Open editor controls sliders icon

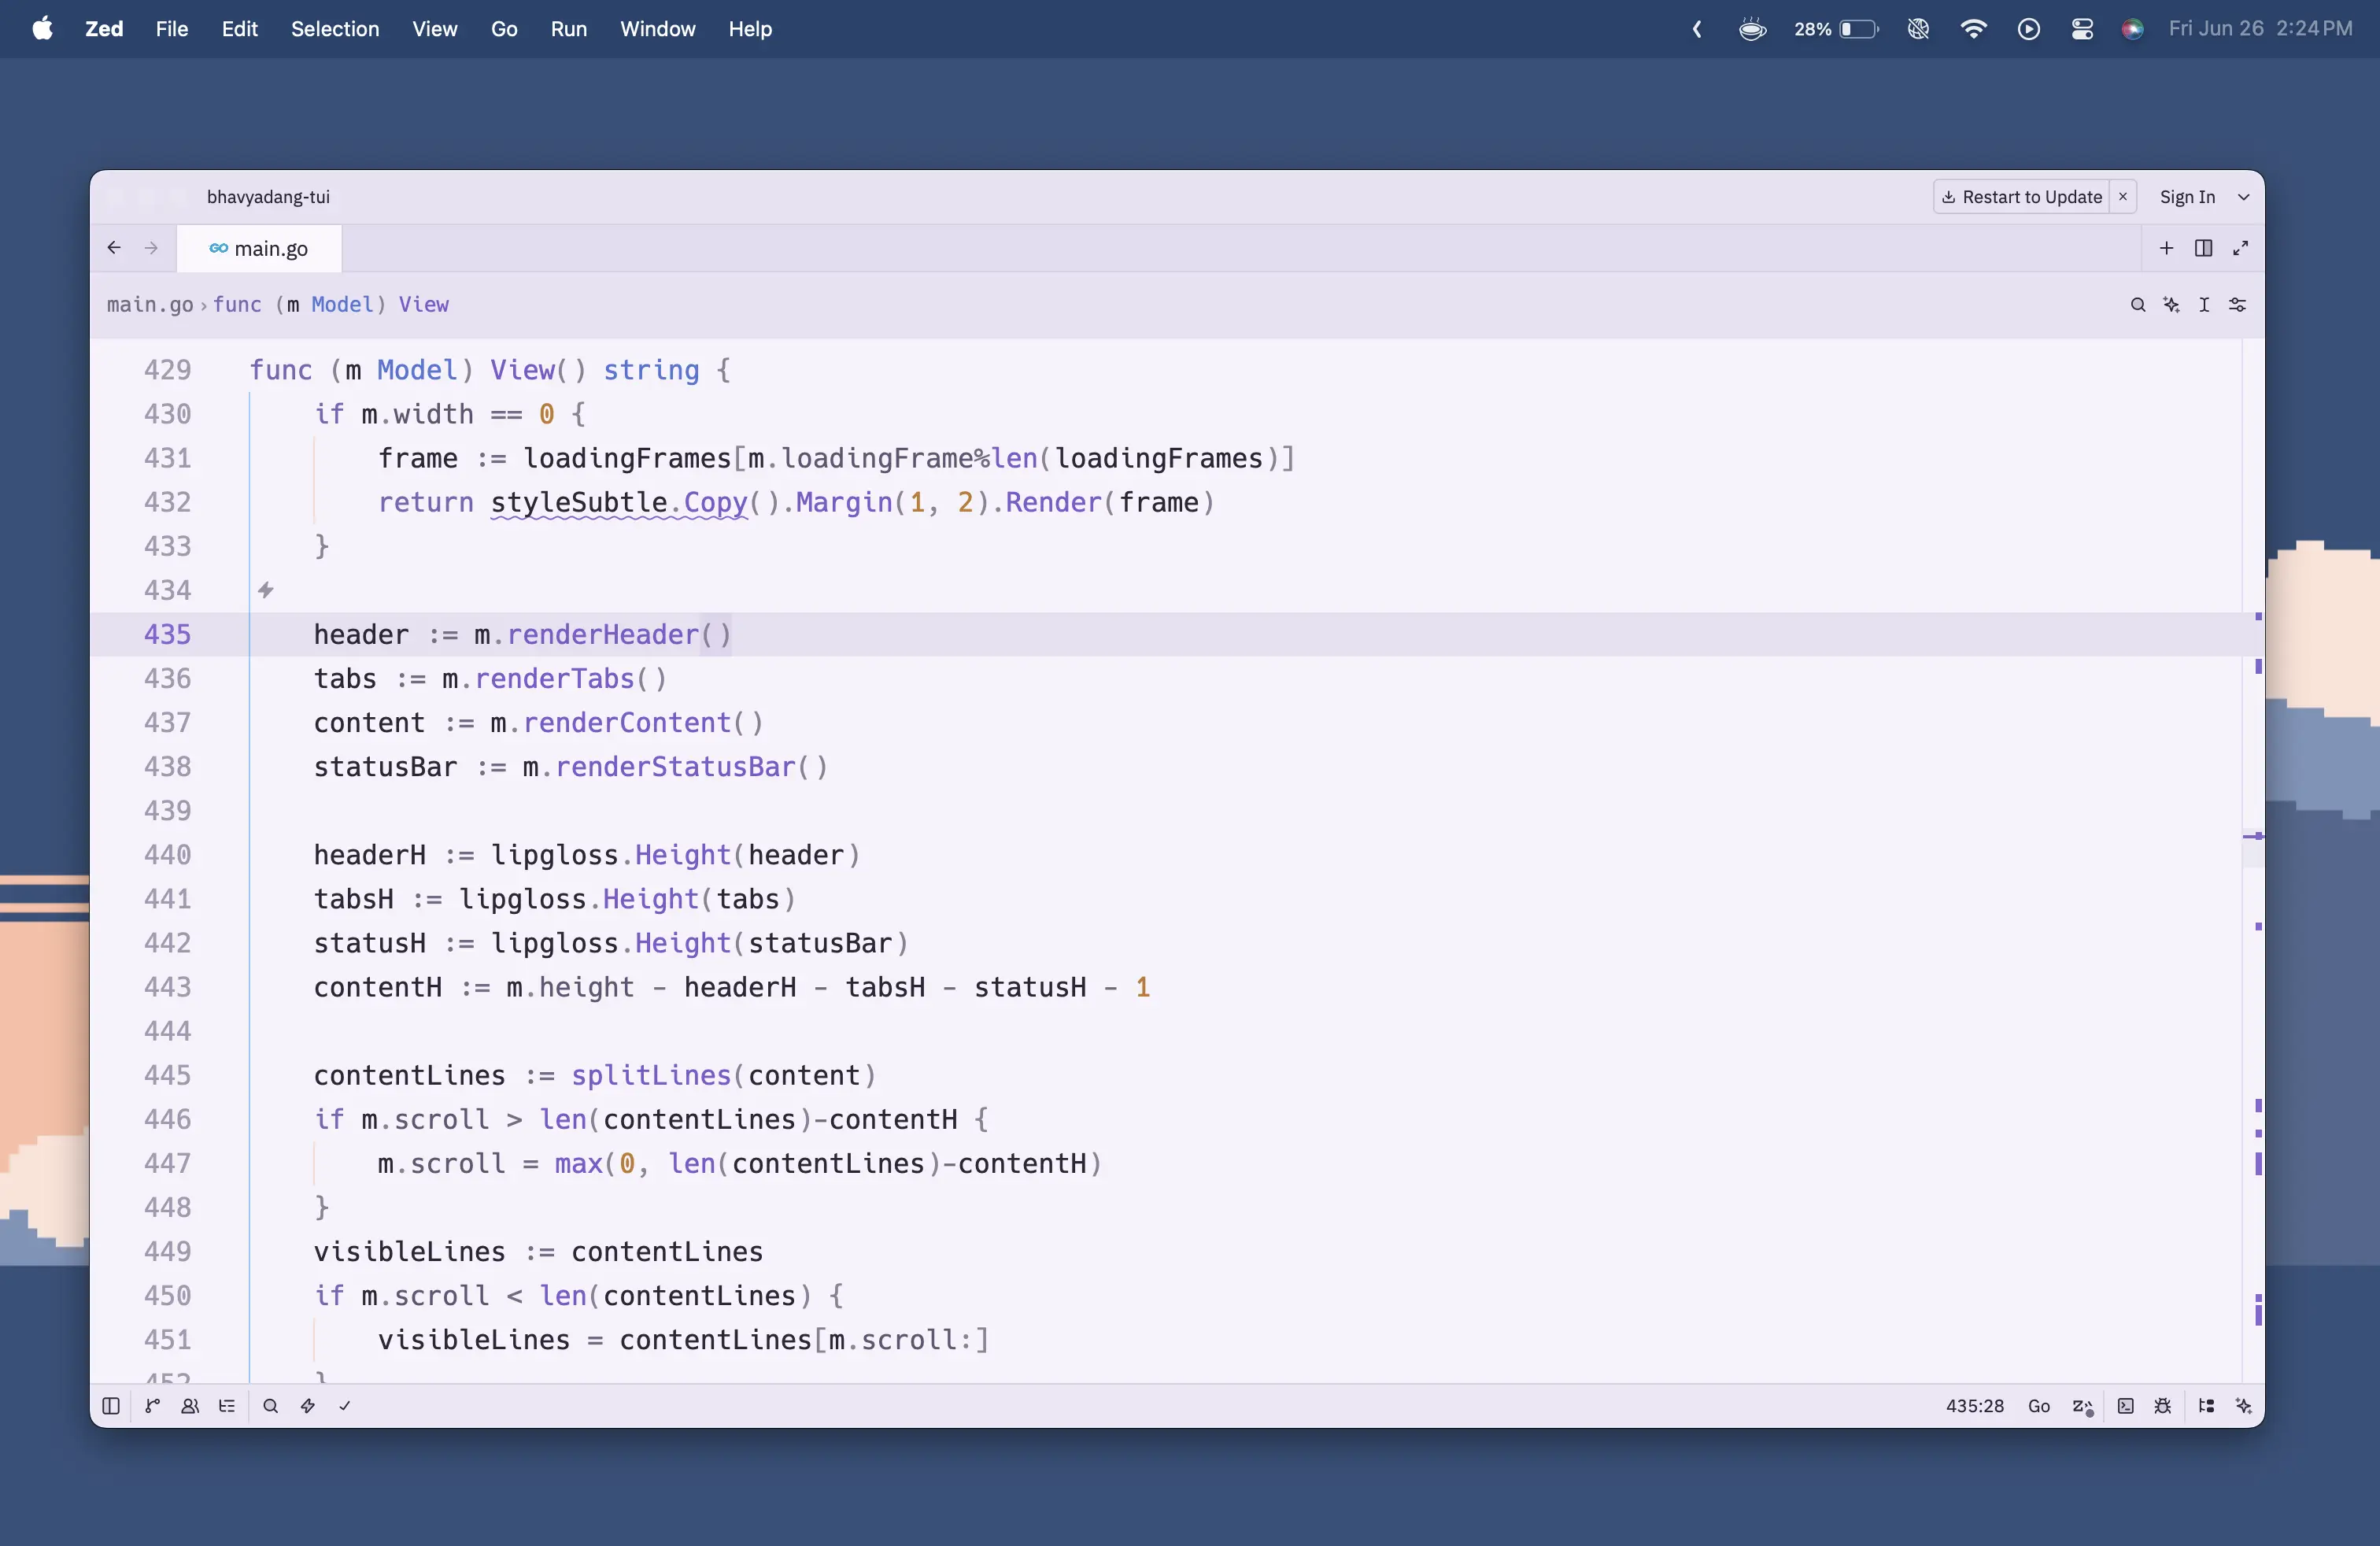coord(2238,305)
